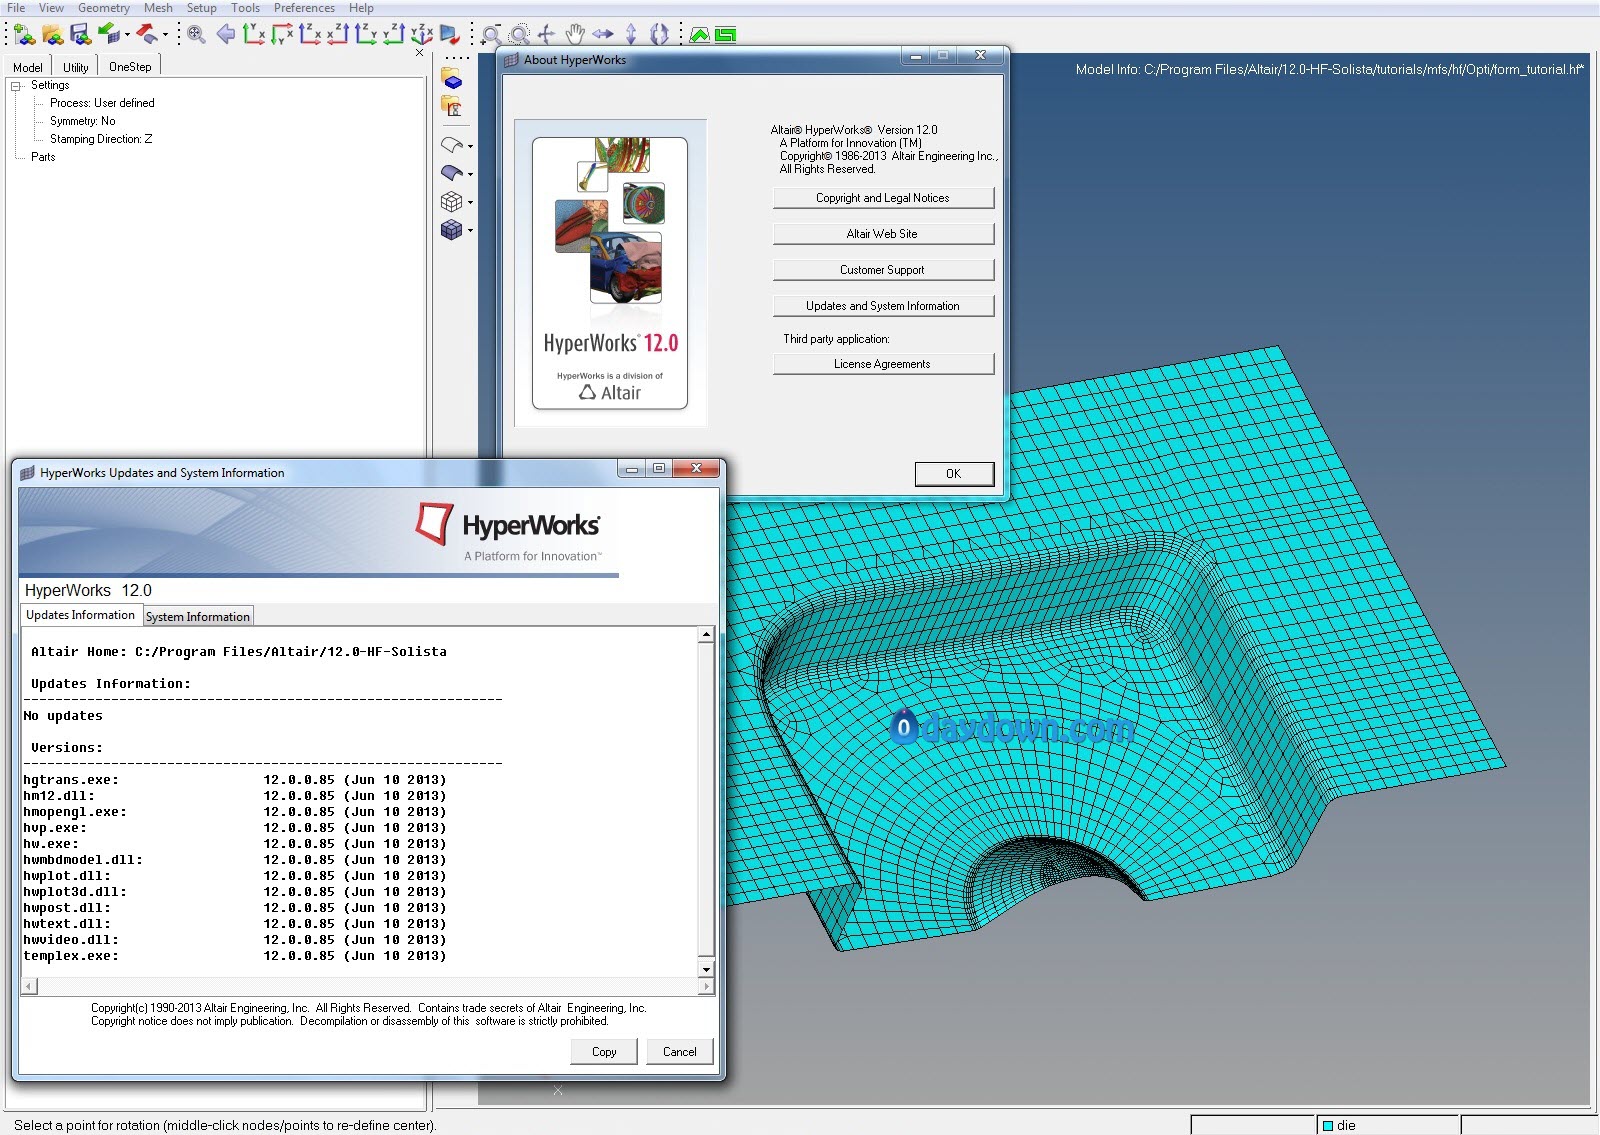Open the Import icon dropdown arrow
Screen dimensions: 1600x1135
click(127, 36)
